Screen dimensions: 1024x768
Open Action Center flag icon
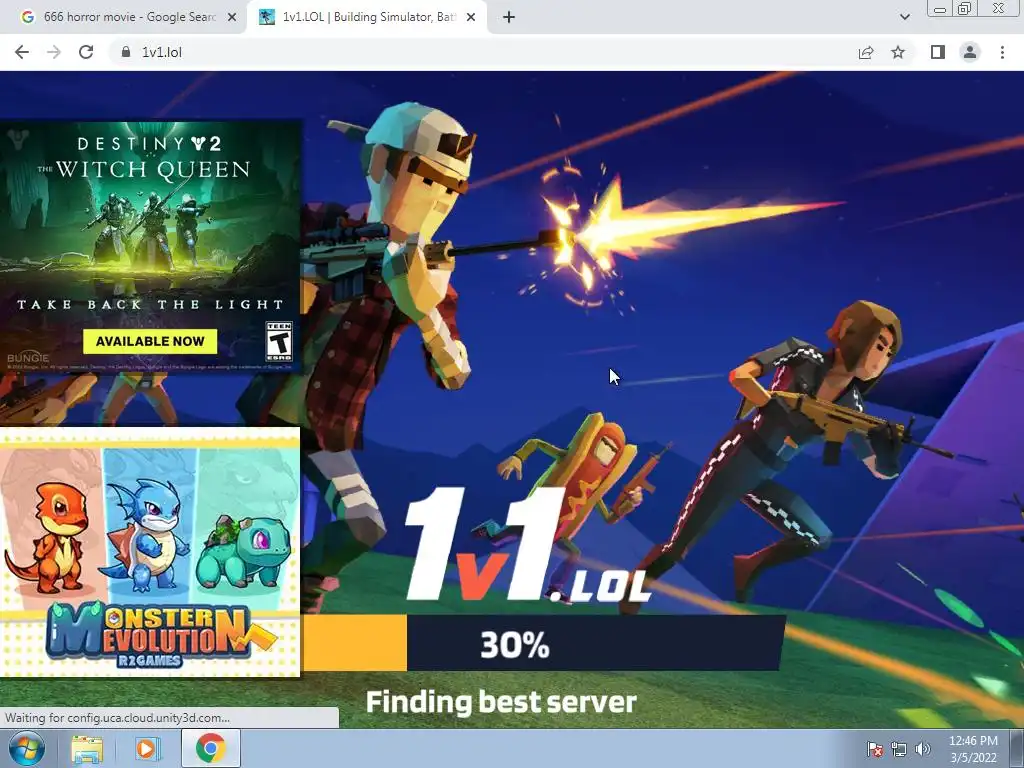coord(875,749)
